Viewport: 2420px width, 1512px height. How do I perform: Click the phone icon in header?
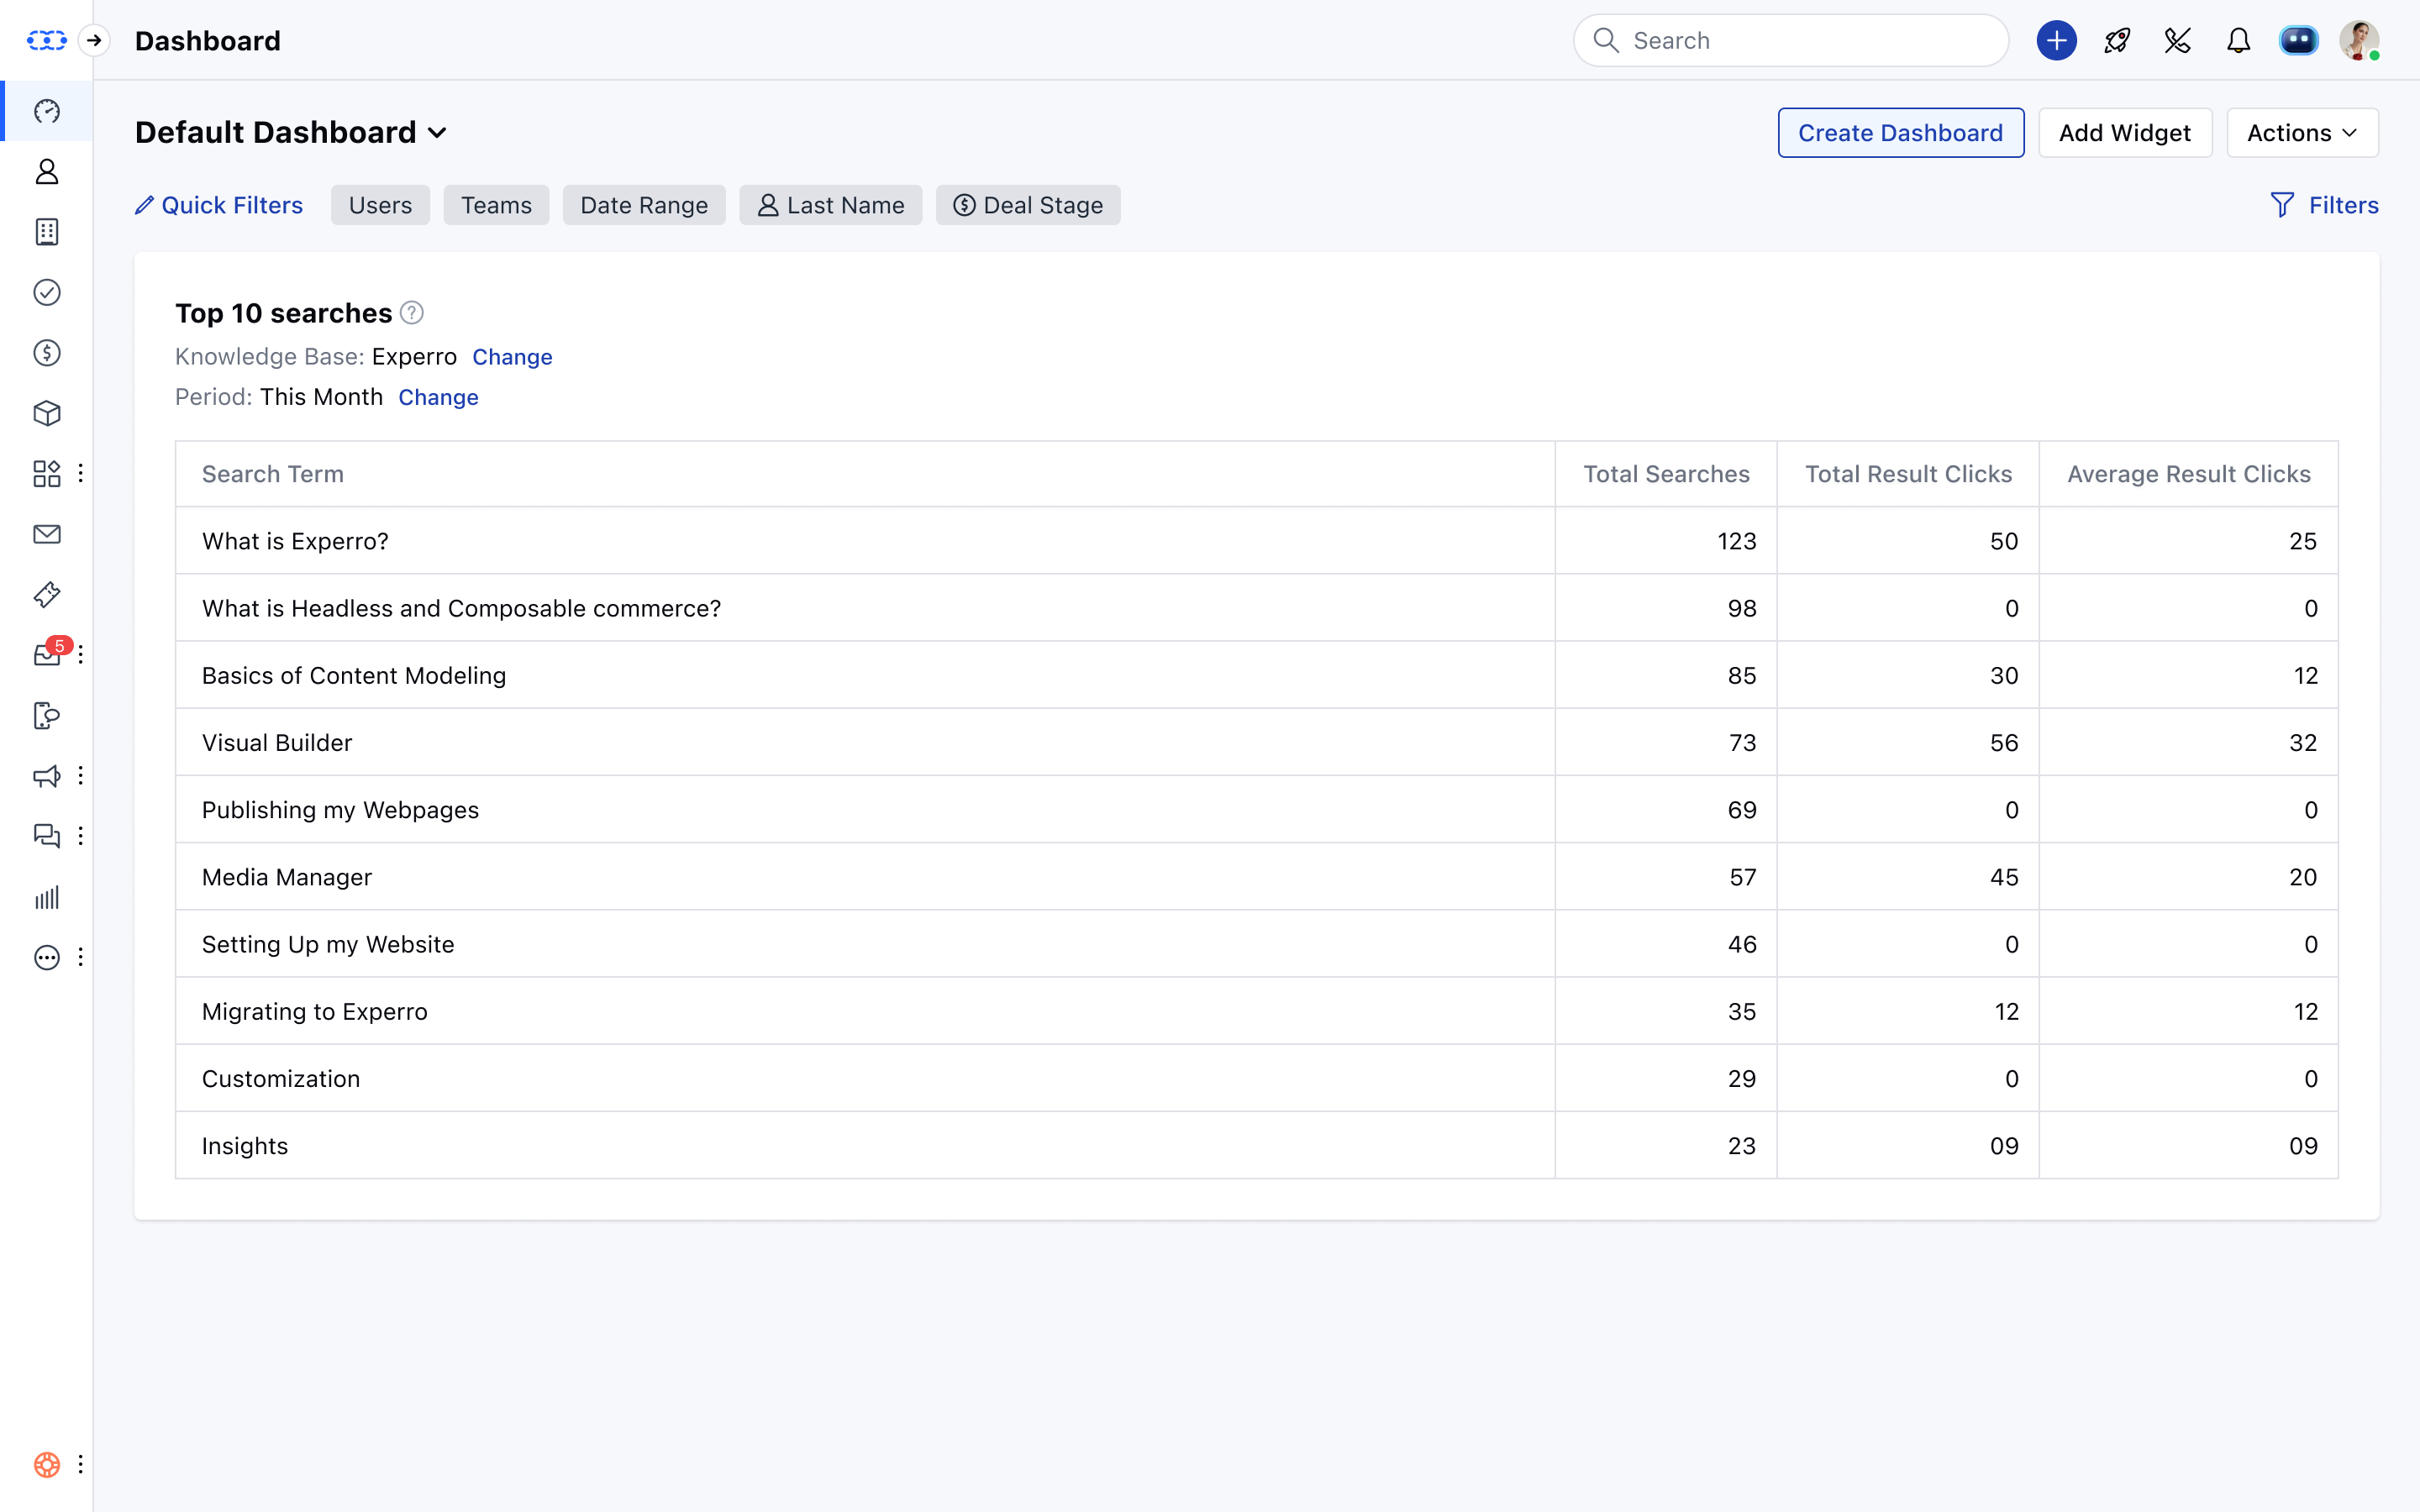tap(2177, 41)
